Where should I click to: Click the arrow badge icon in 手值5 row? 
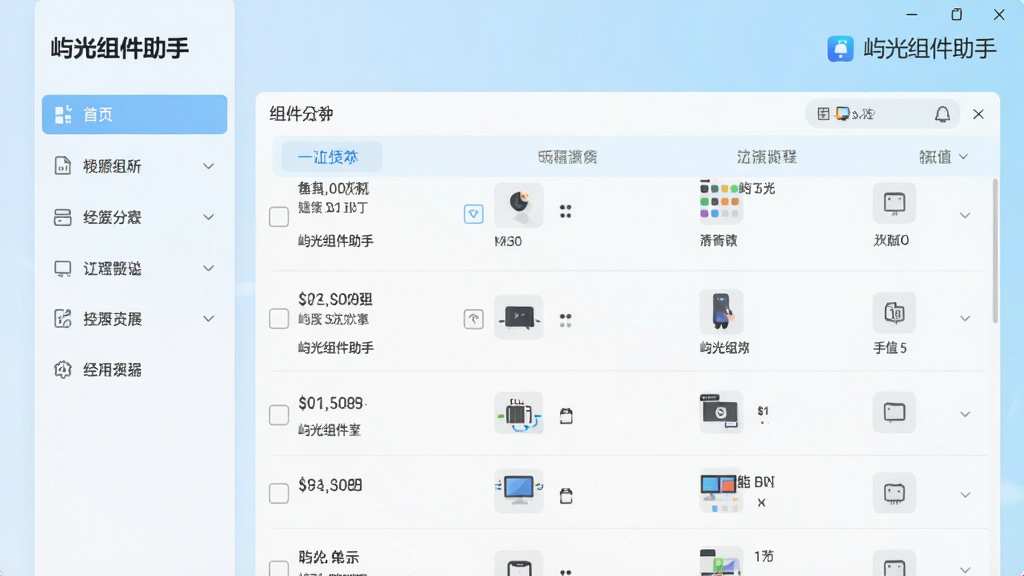click(473, 319)
